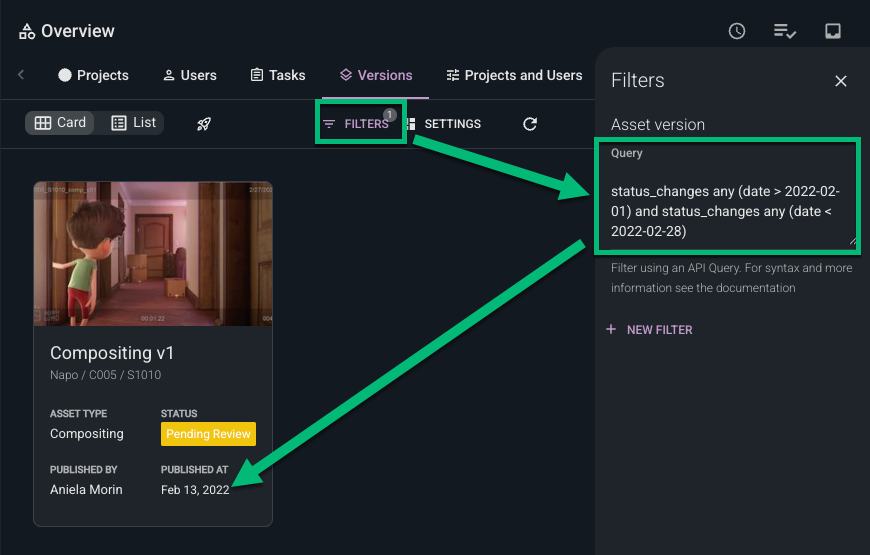Click the Filters panel heading
The height and width of the screenshot is (555, 870).
(638, 80)
